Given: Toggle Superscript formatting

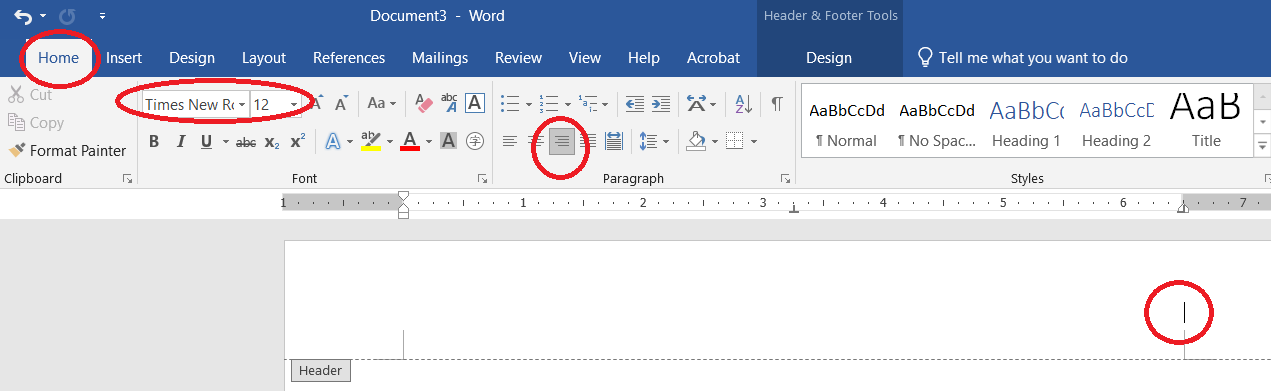Looking at the screenshot, I should (297, 142).
